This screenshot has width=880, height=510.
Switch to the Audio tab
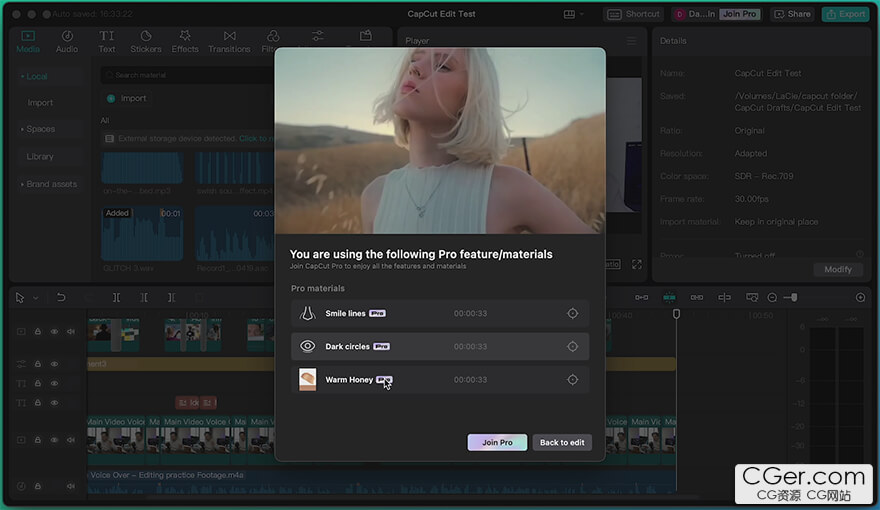[x=67, y=42]
